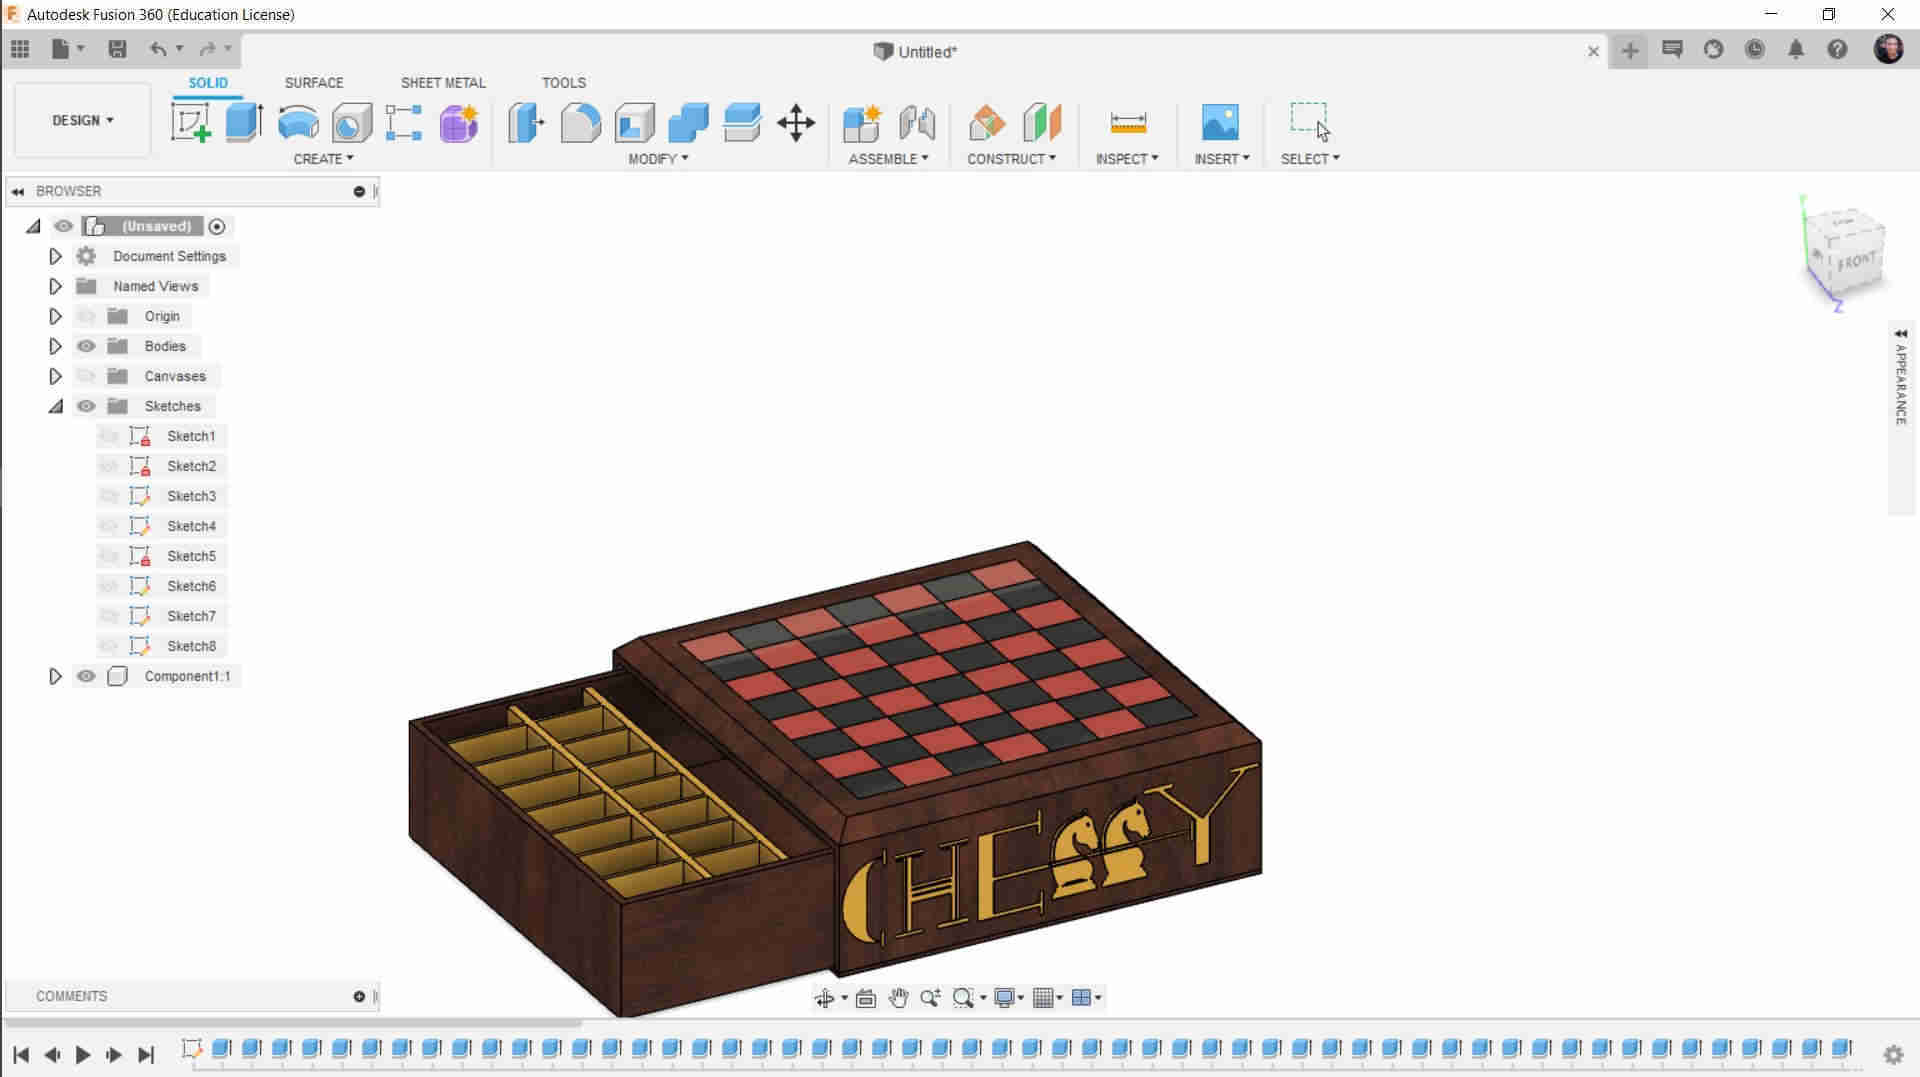
Task: Open the Job Status clock icon
Action: click(1755, 49)
